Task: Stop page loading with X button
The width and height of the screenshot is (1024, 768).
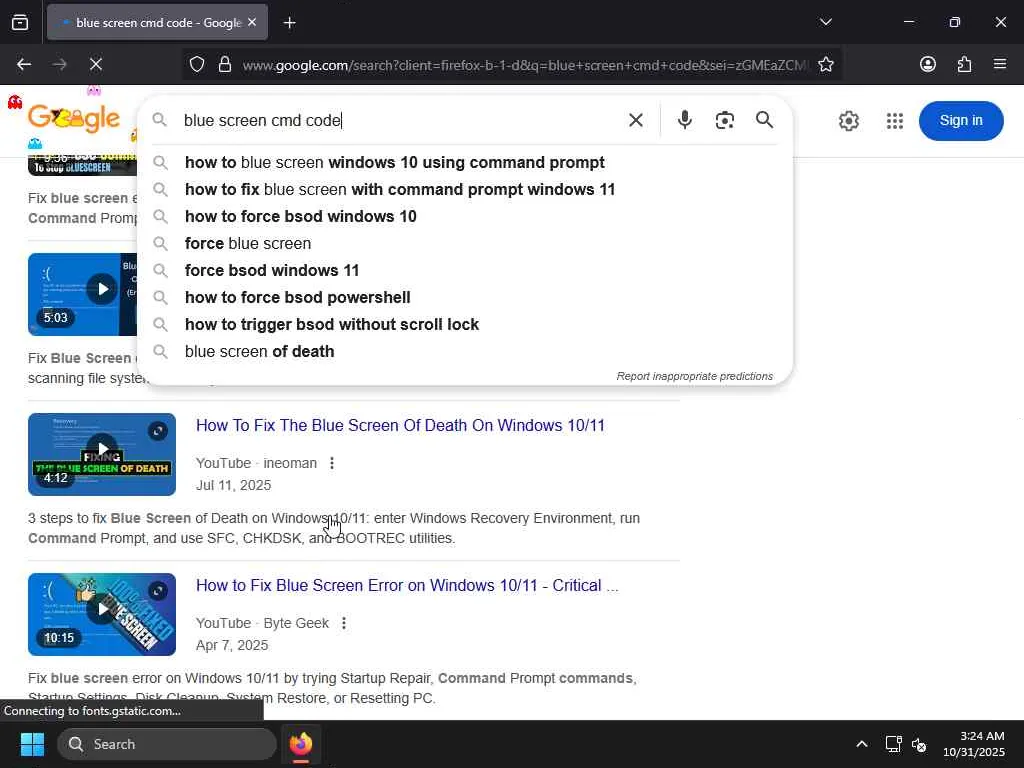Action: (x=95, y=64)
